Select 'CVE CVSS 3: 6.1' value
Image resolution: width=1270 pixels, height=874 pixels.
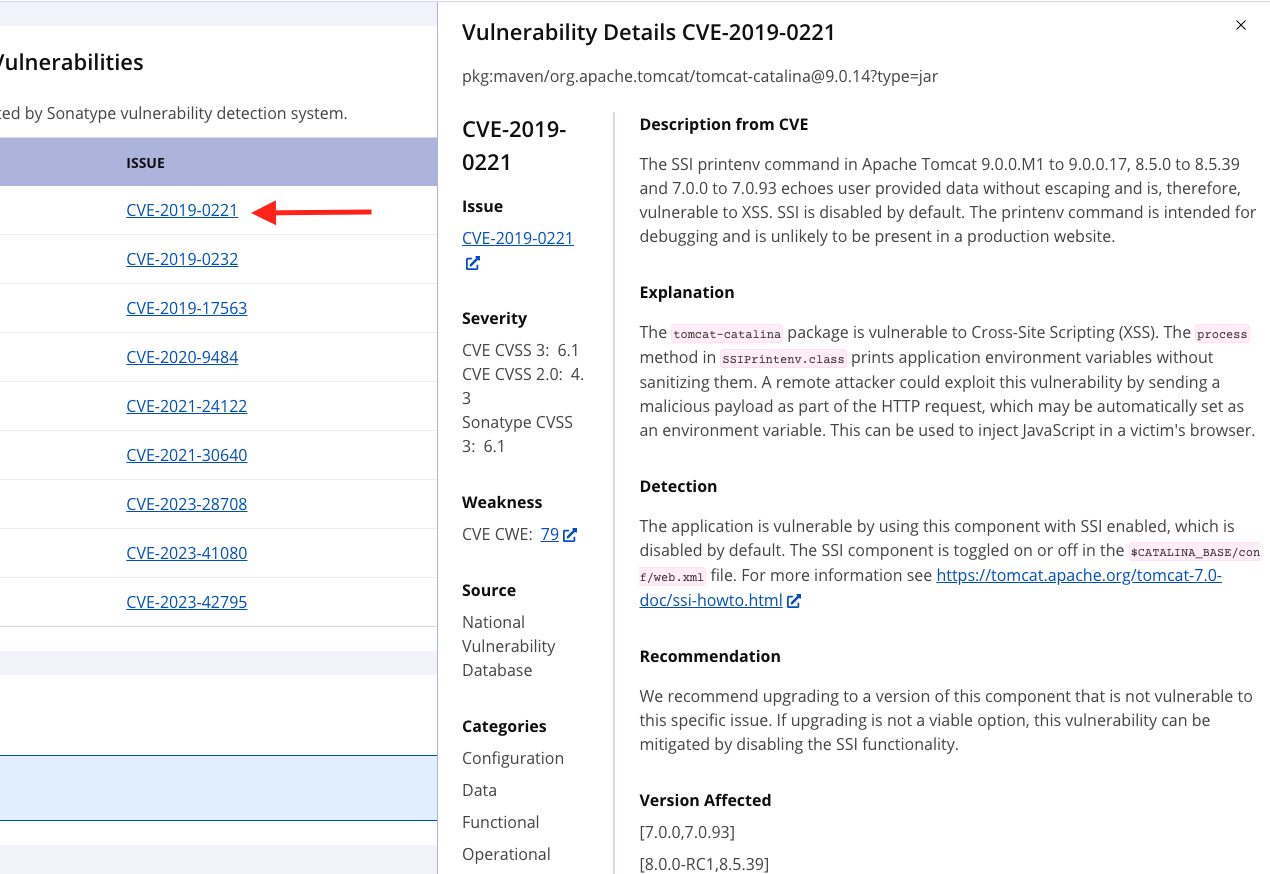(x=520, y=350)
